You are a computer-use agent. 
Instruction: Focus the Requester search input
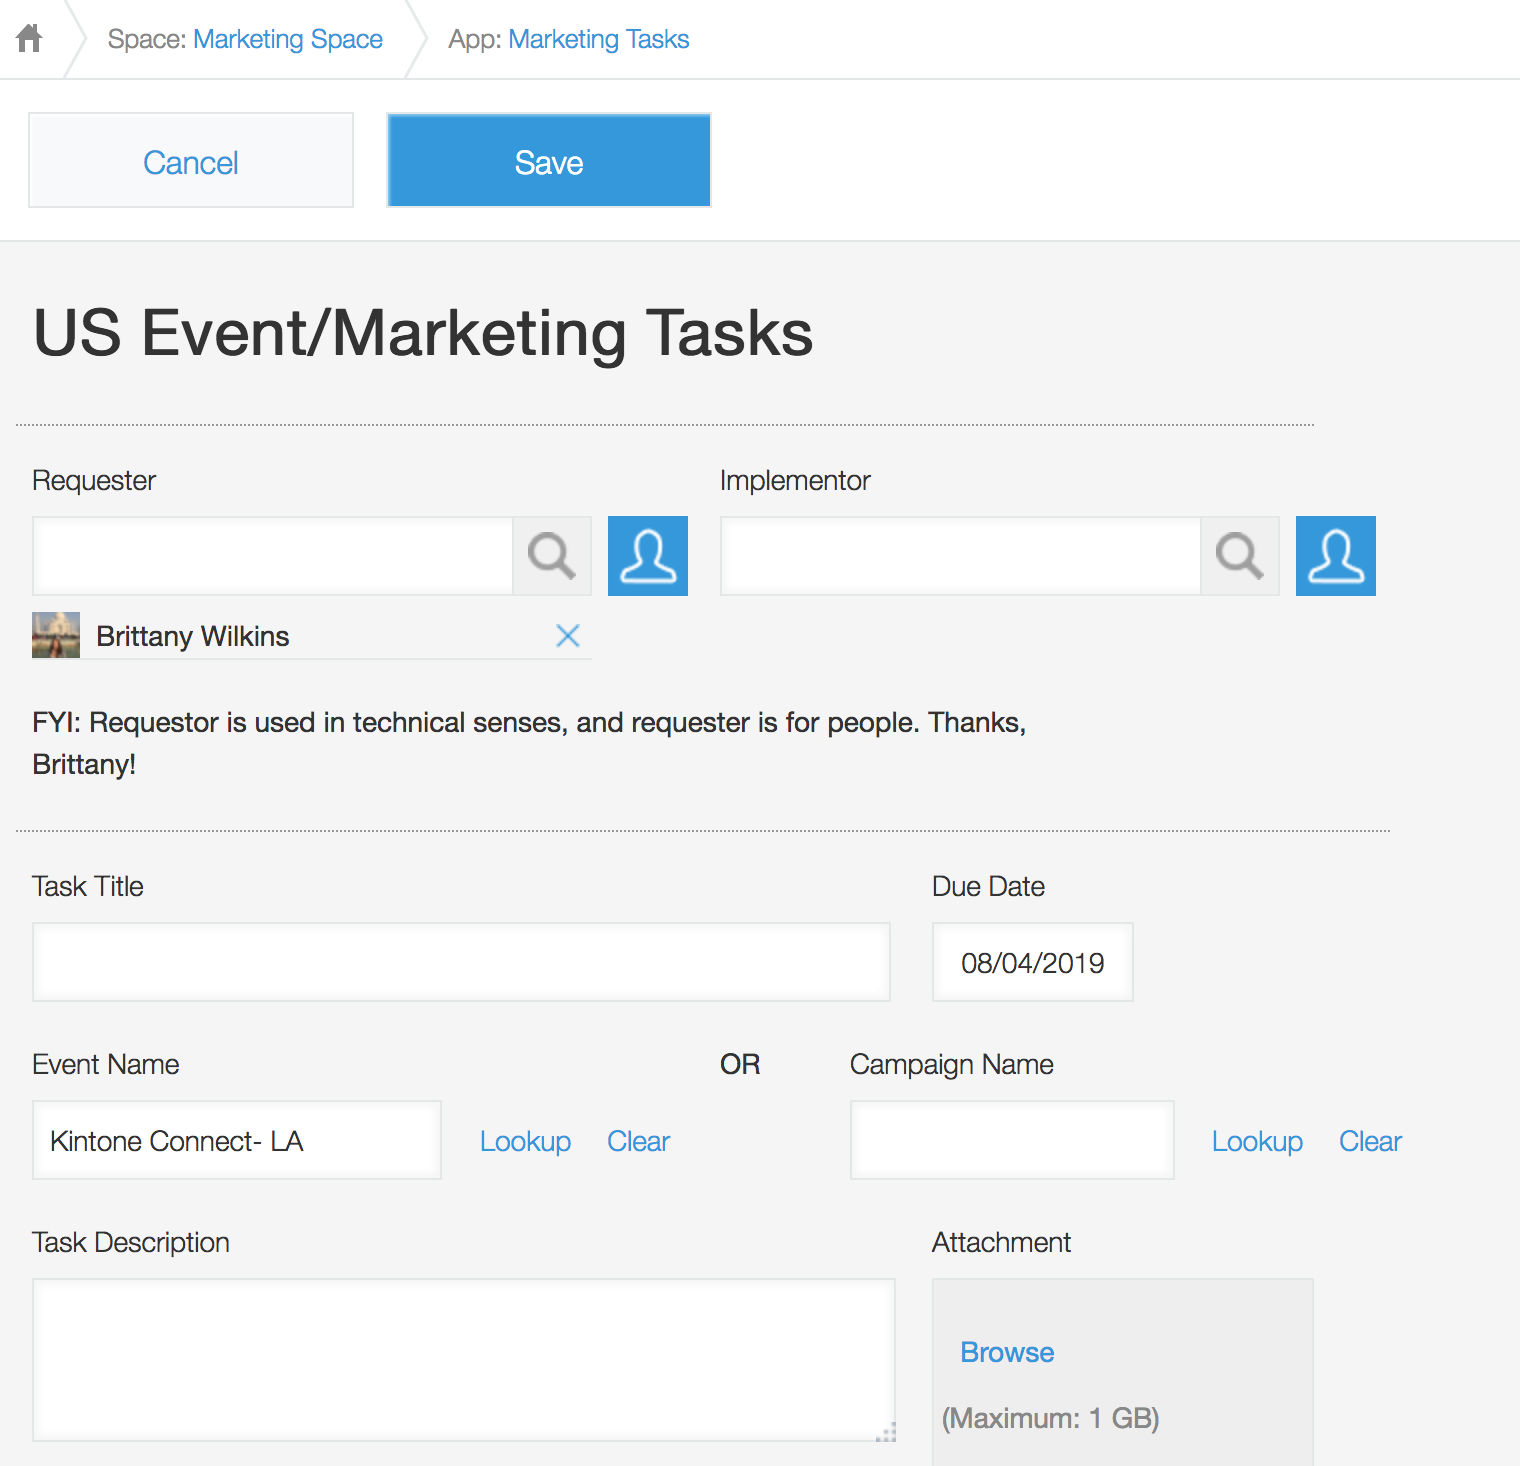point(273,556)
